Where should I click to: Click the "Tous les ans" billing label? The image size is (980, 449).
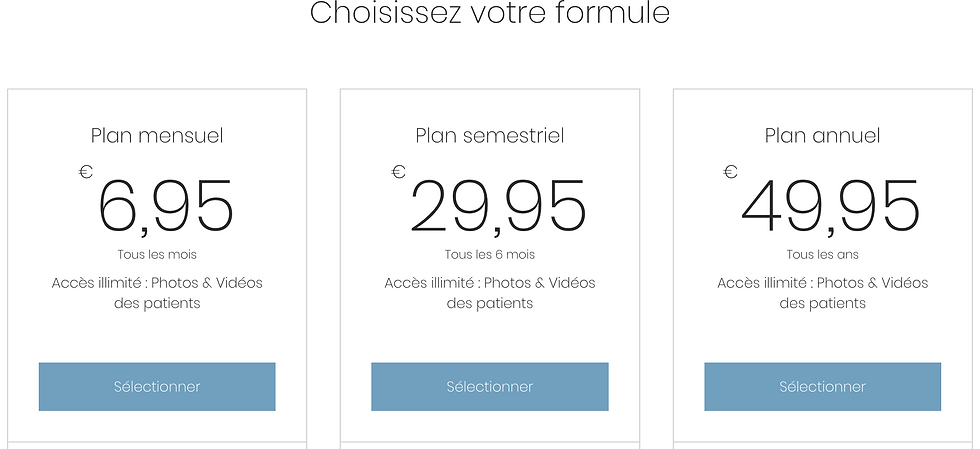point(822,255)
